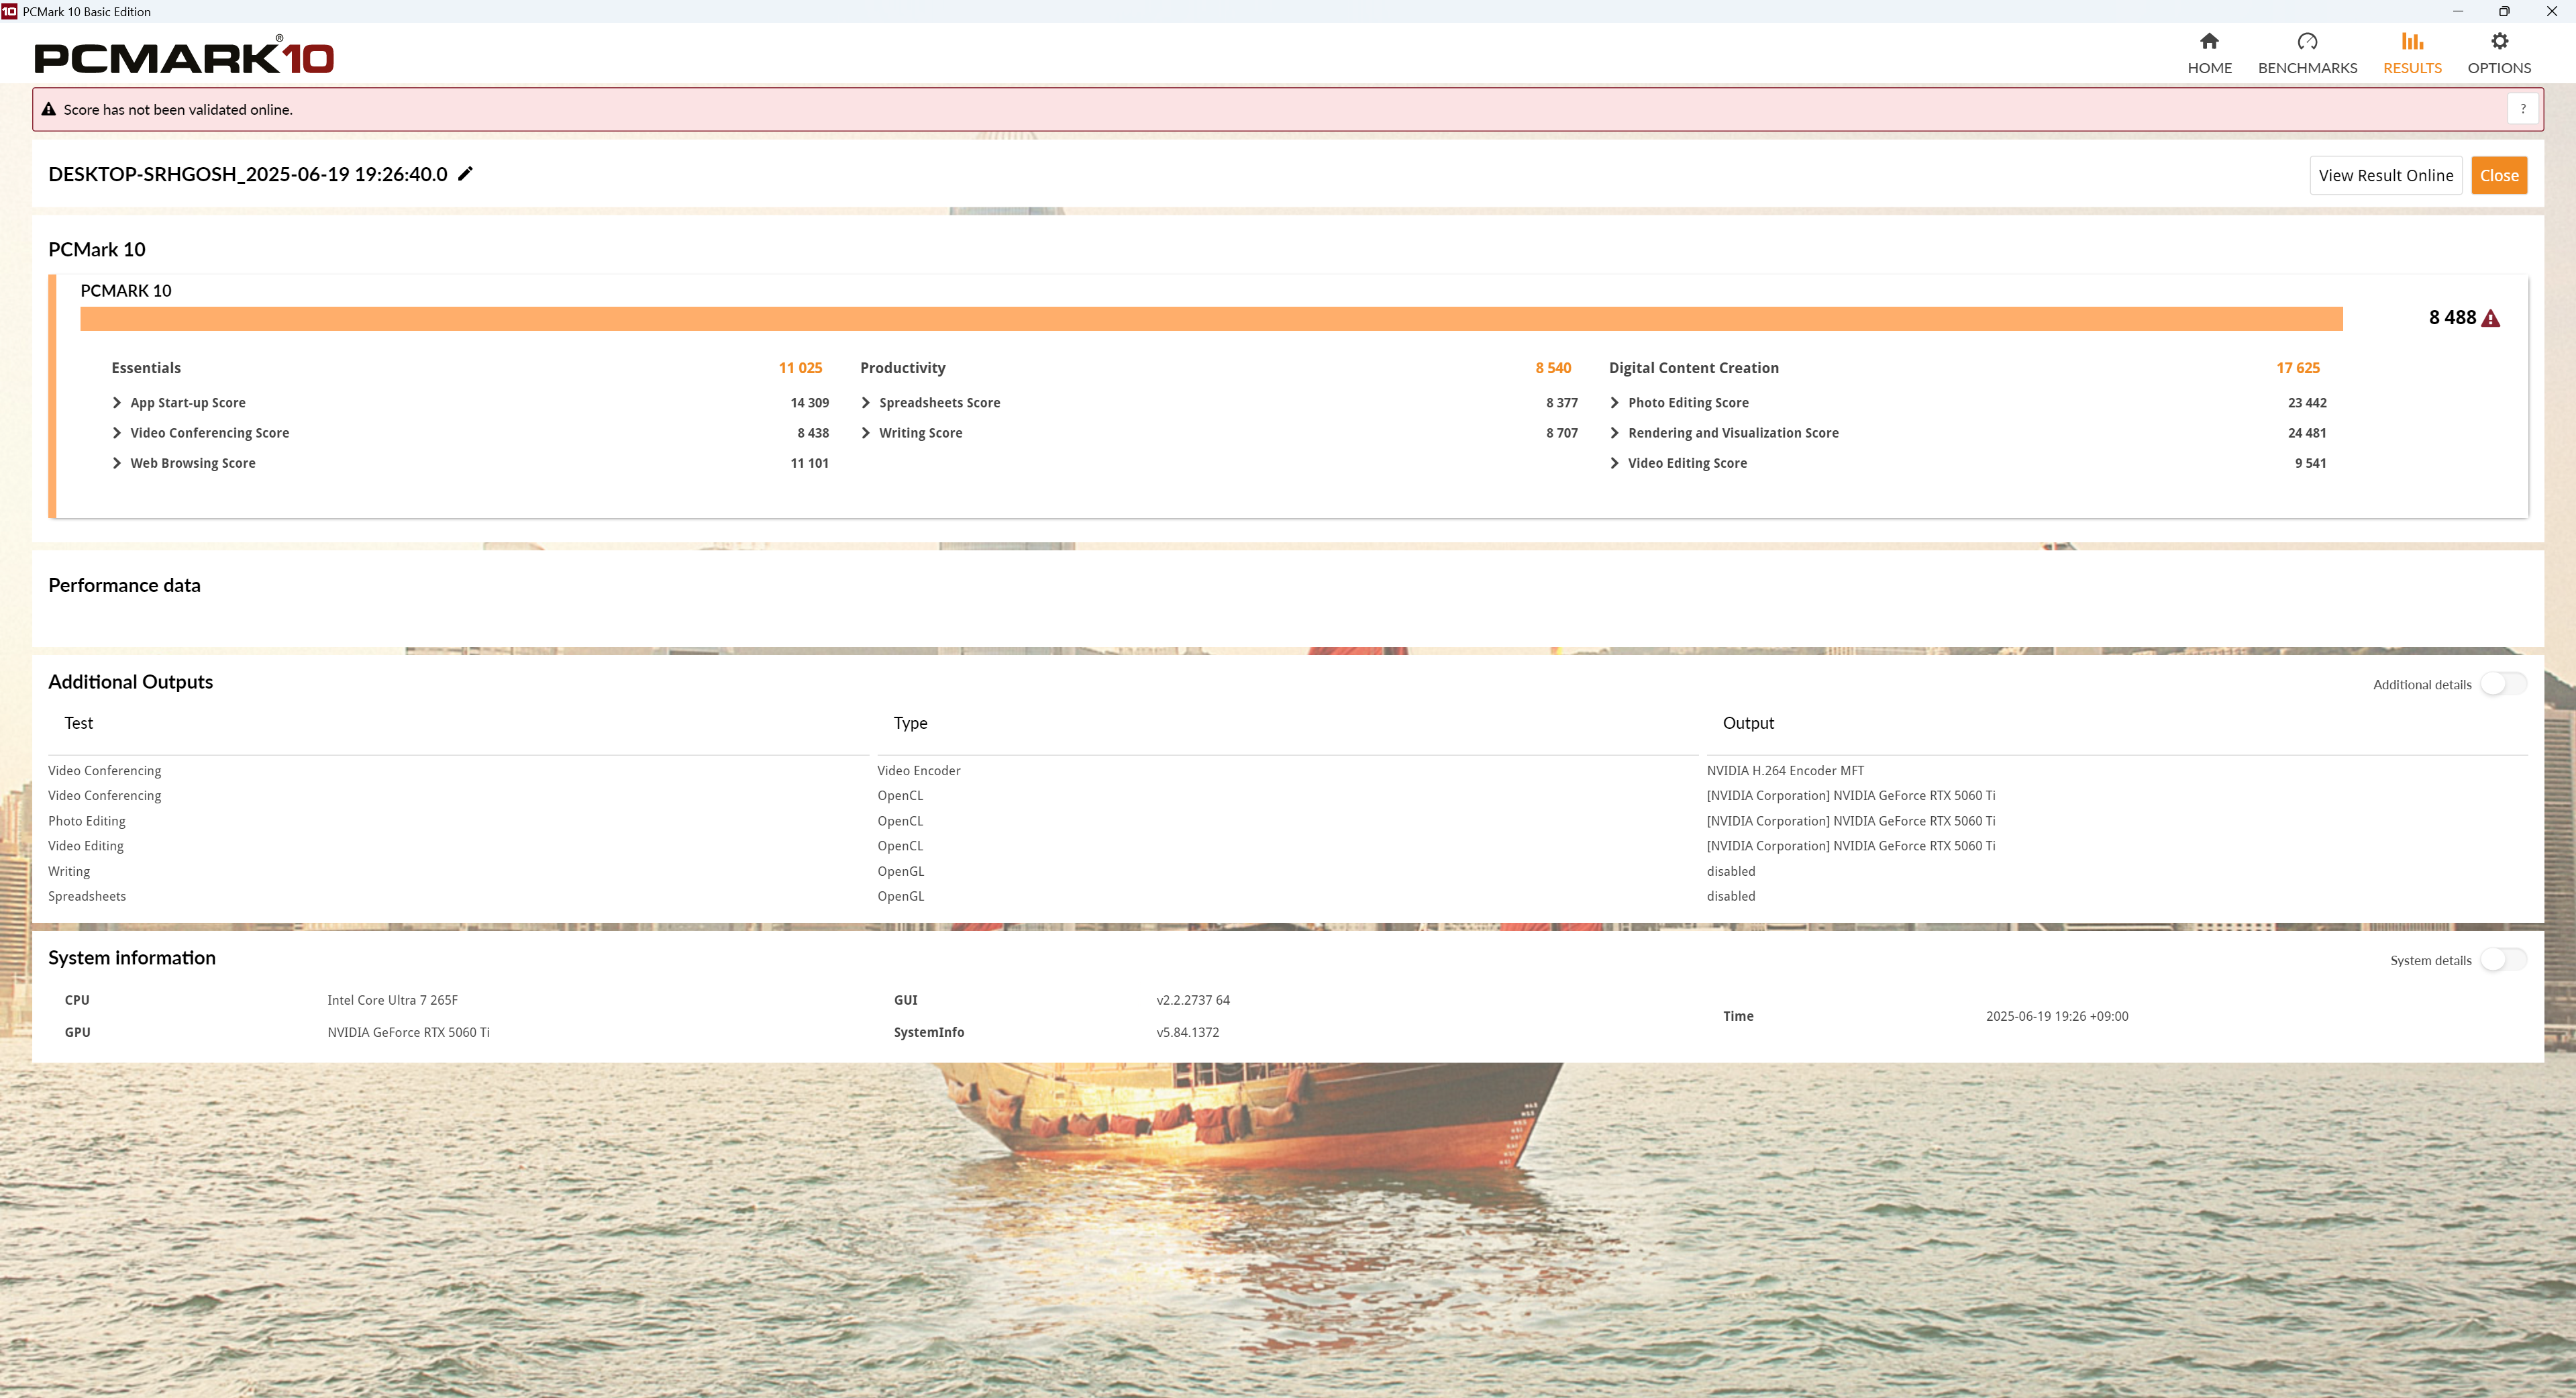Click the question mark help button

pyautogui.click(x=2522, y=109)
